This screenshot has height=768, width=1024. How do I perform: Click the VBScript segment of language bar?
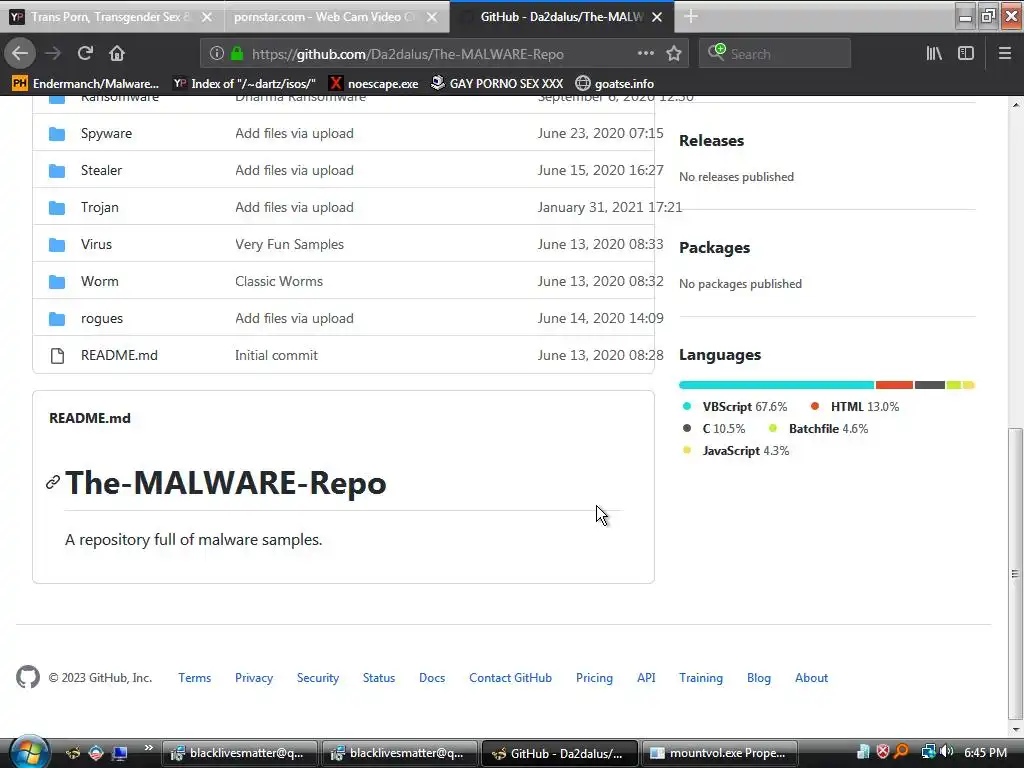776,385
